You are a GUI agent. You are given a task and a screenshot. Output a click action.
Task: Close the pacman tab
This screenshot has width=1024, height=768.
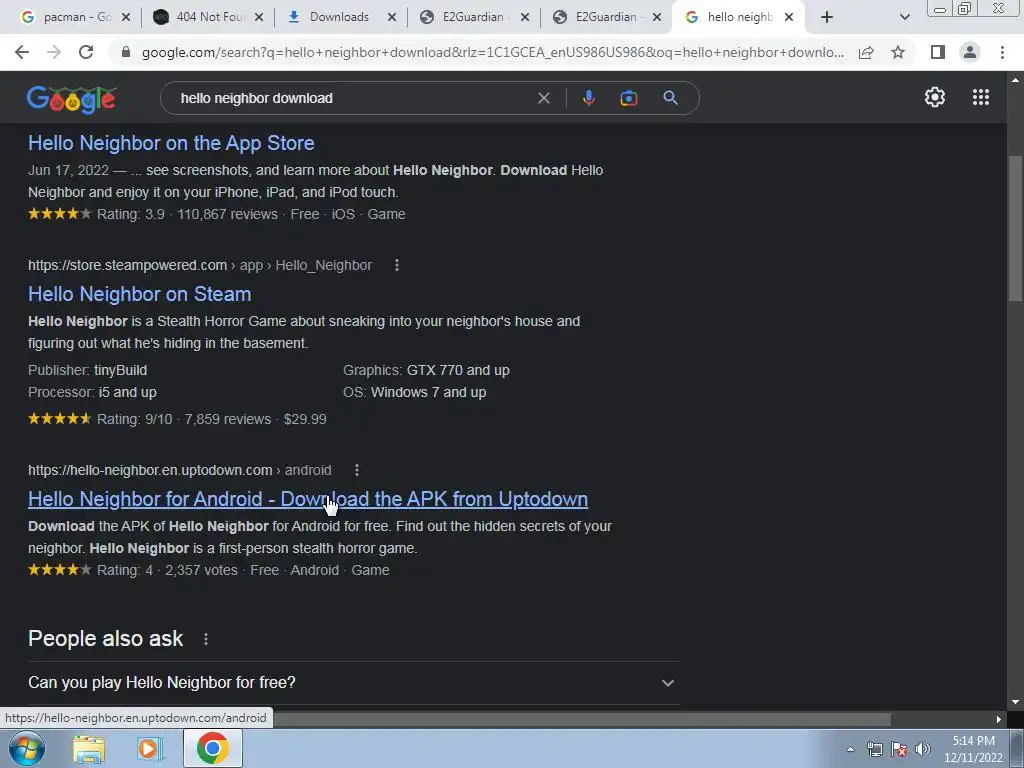pos(126,17)
